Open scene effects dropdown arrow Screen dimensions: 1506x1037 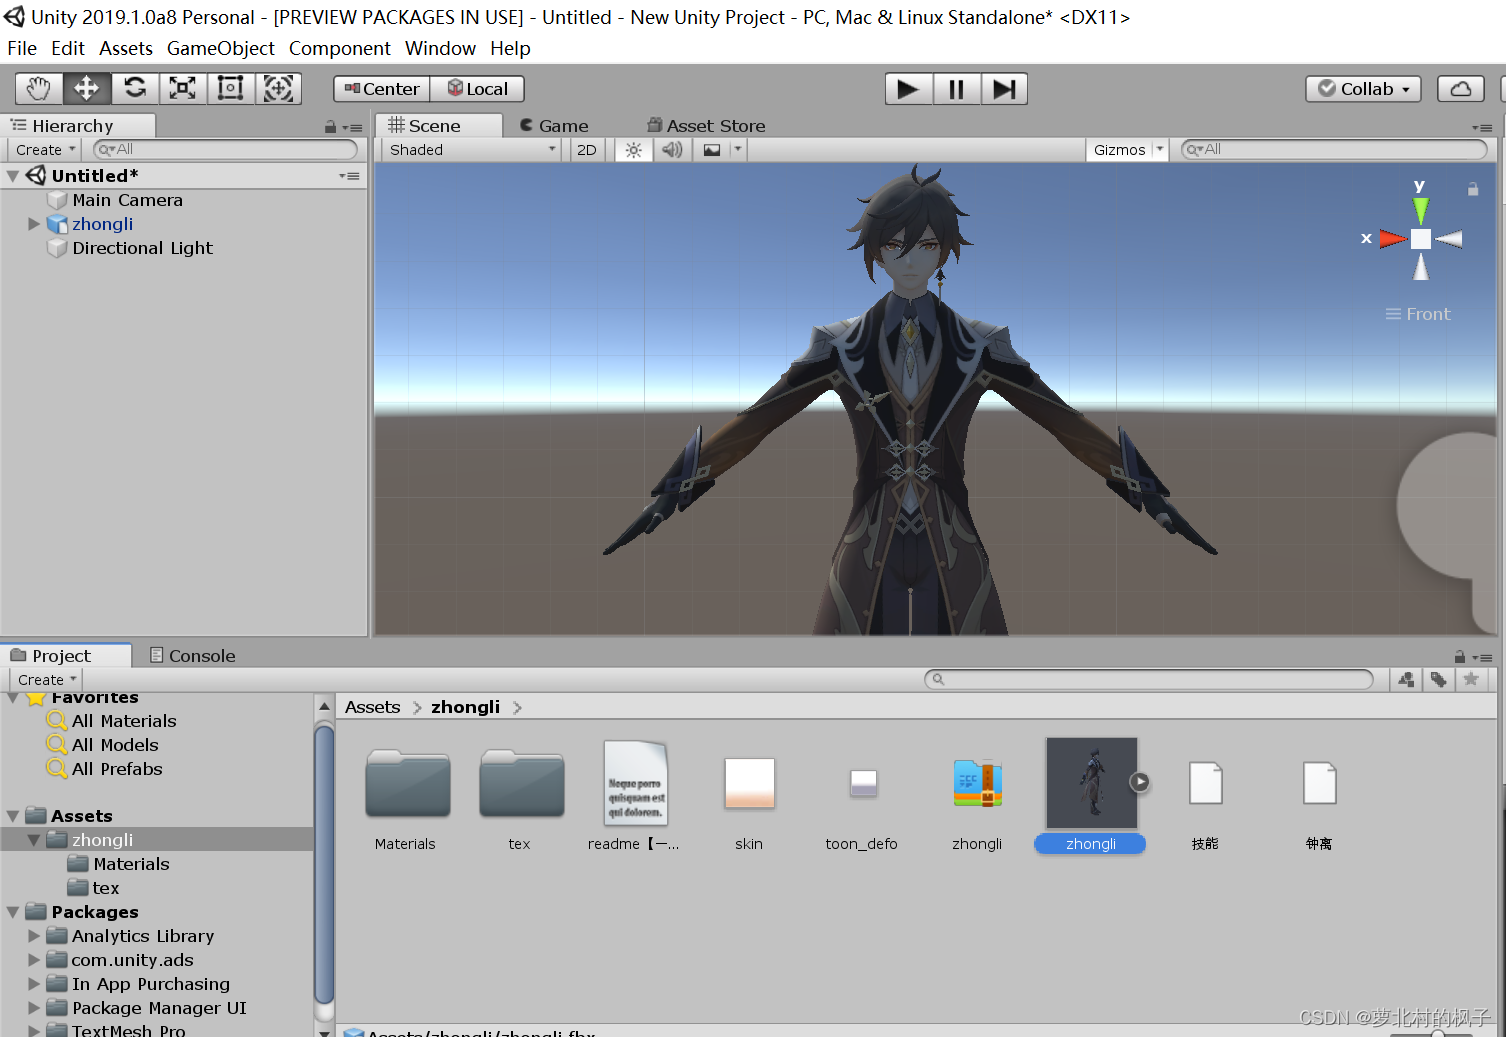[738, 150]
